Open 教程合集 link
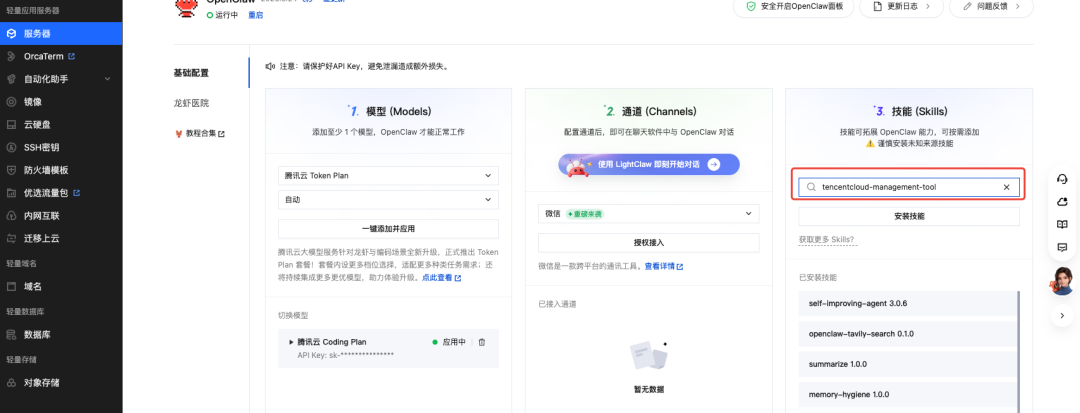1080x413 pixels. click(200, 134)
